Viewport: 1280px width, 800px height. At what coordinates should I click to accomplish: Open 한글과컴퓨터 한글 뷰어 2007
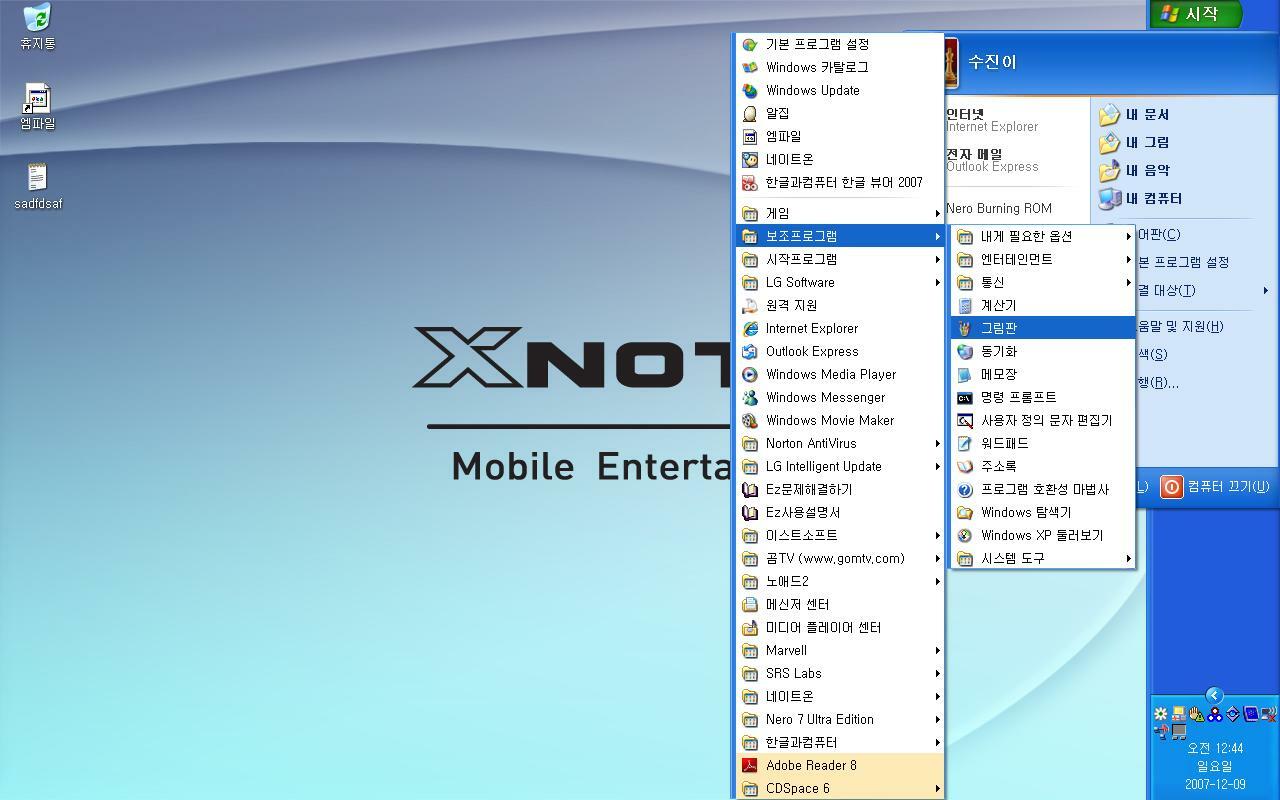click(x=840, y=182)
